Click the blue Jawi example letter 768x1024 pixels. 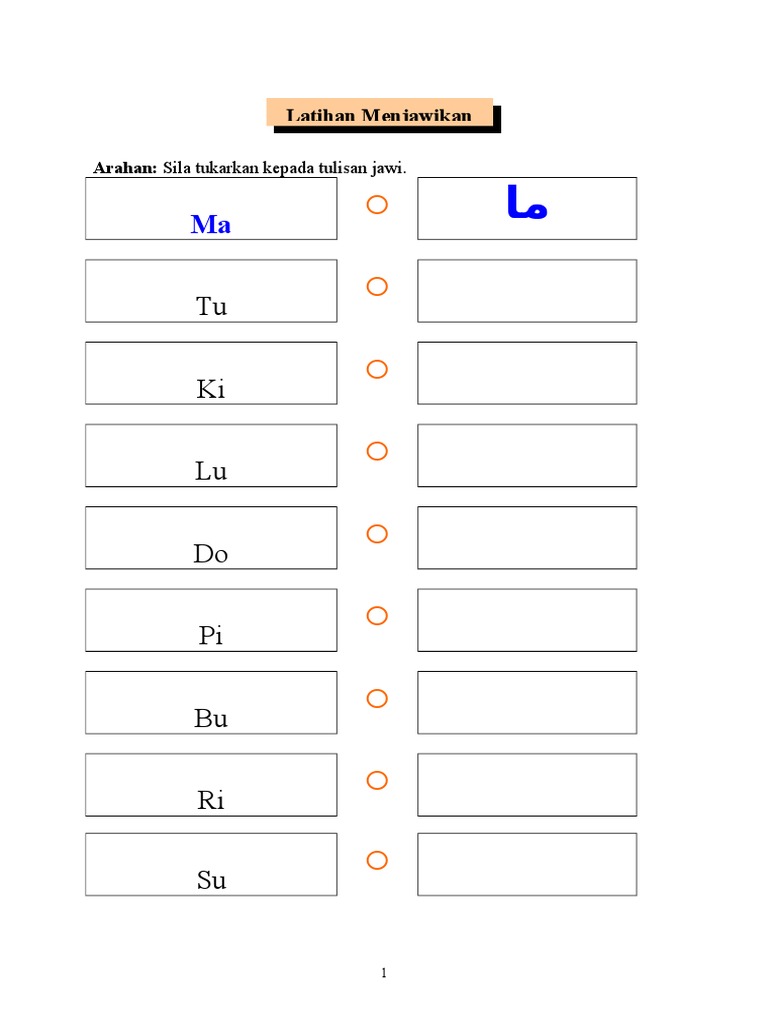point(527,203)
